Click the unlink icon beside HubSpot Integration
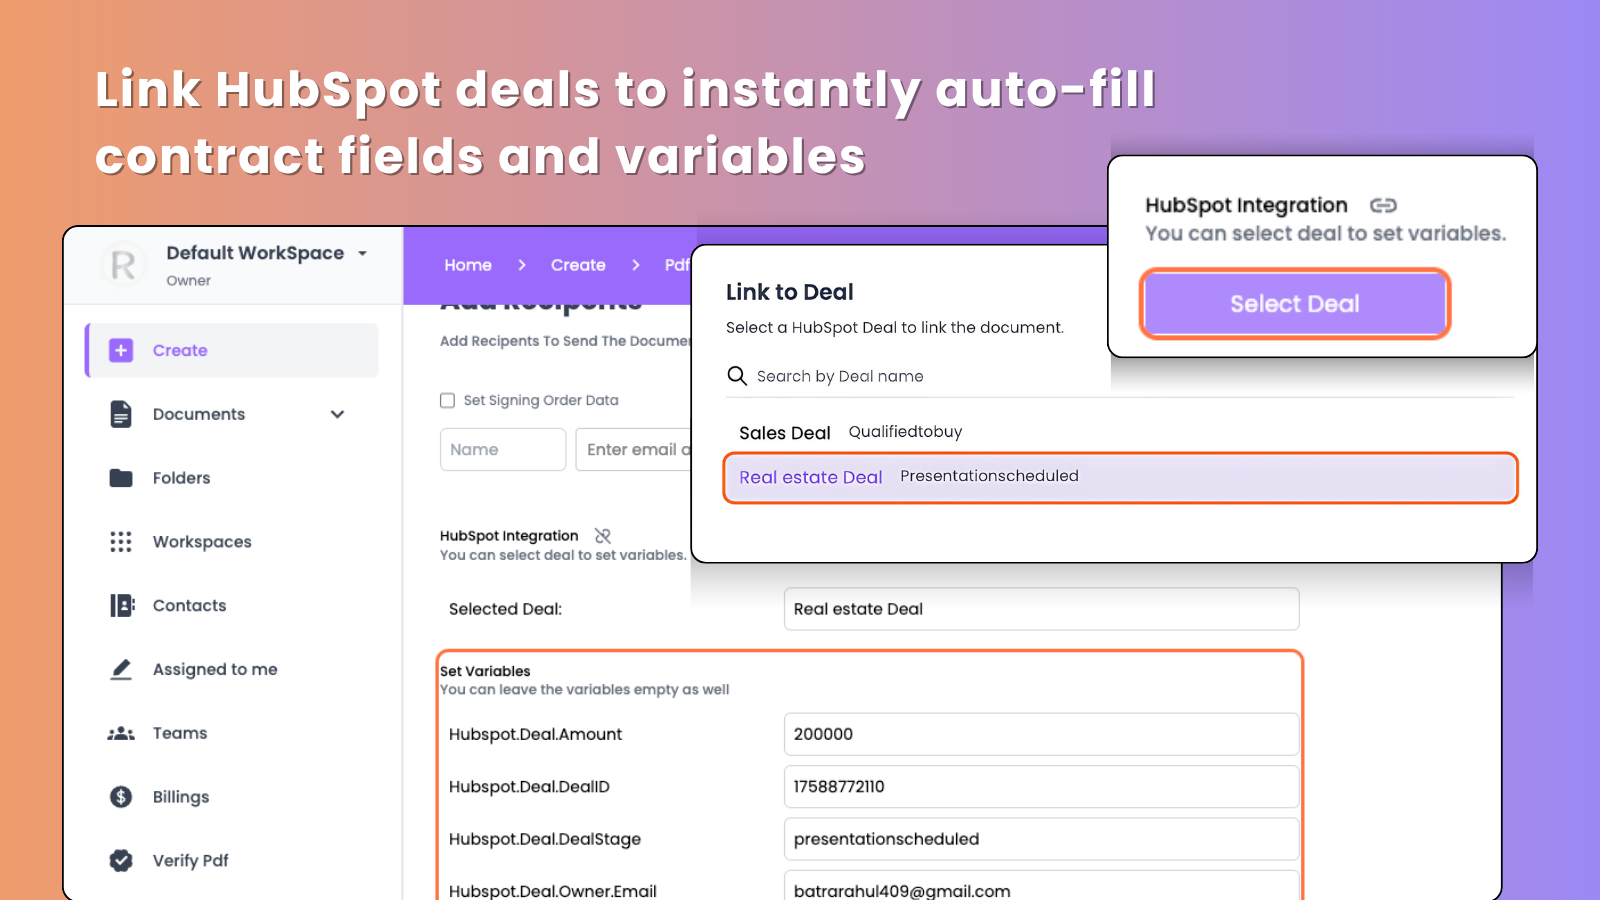 point(602,536)
